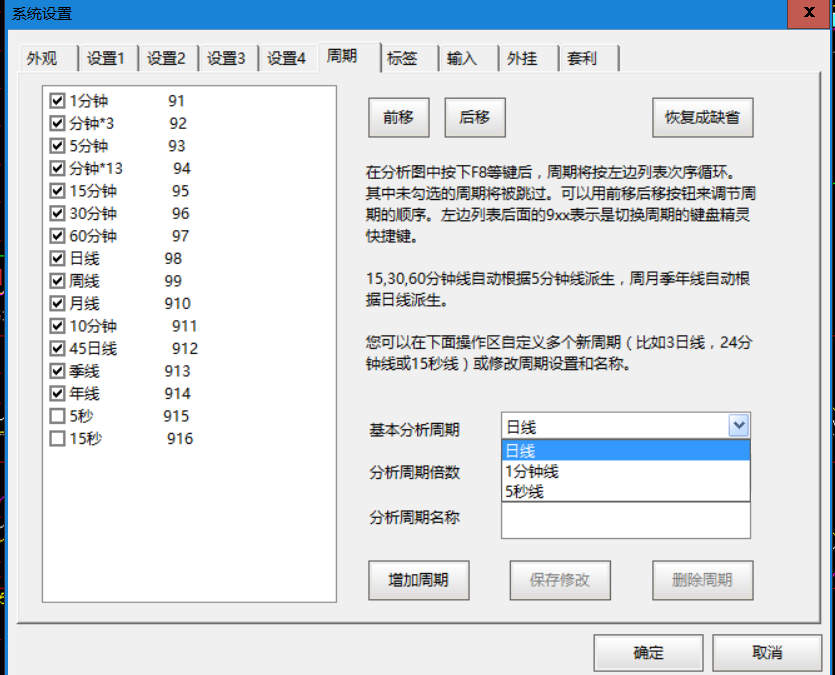Click the 增加周期 button
Viewport: 835px width, 675px height.
418,580
